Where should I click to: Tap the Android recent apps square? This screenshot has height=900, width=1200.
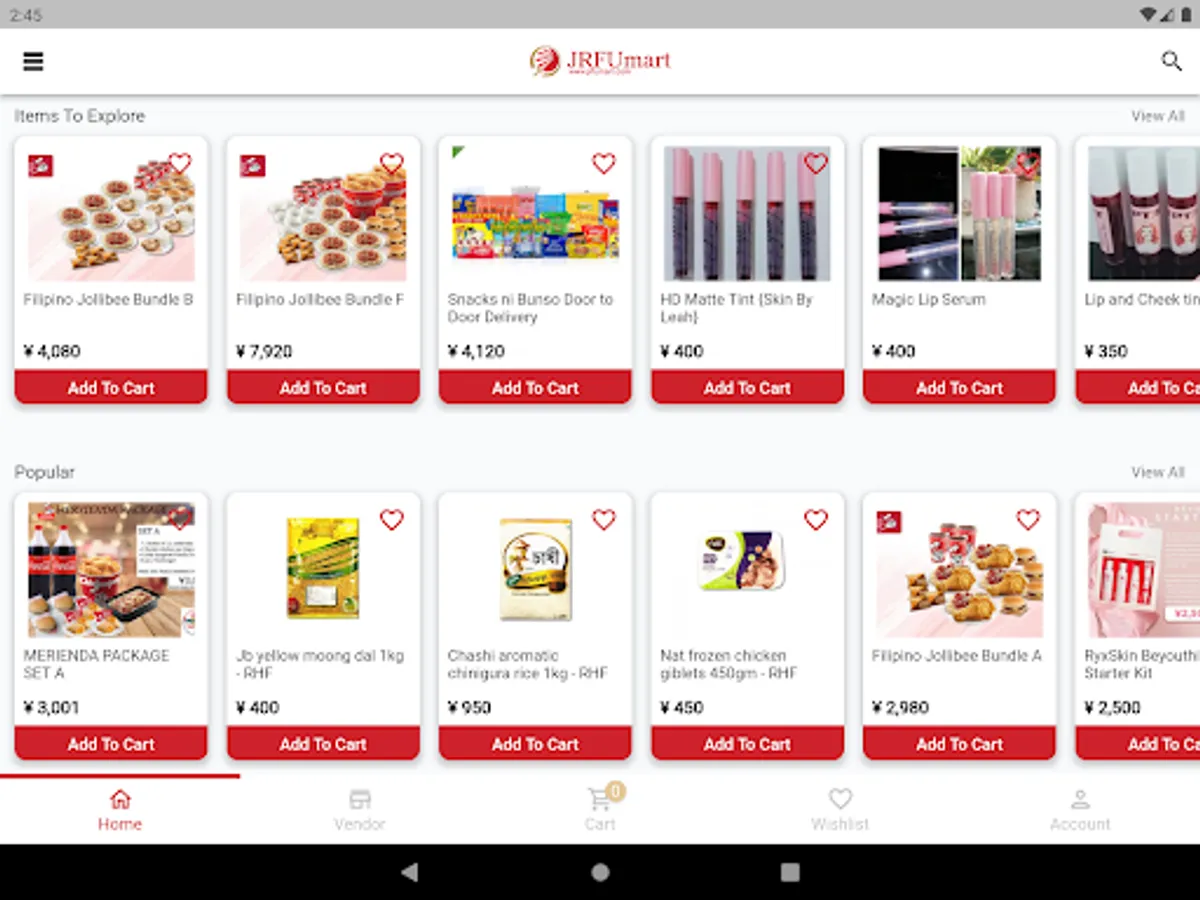790,872
